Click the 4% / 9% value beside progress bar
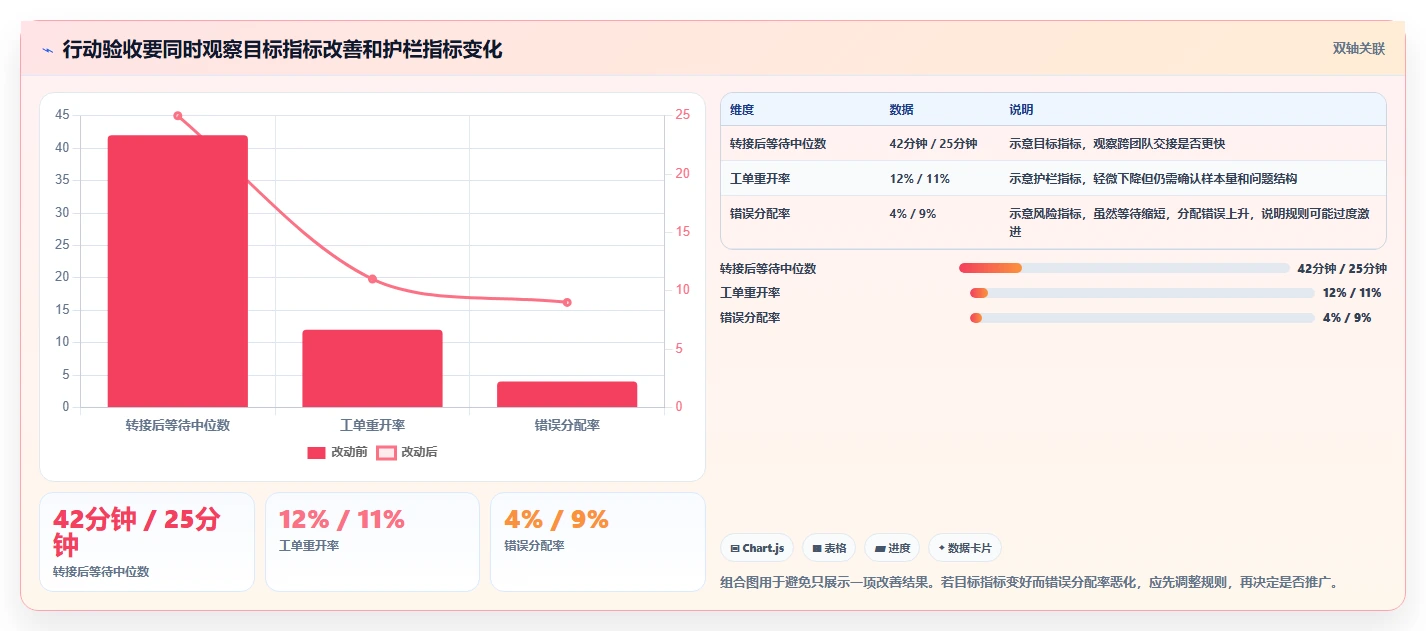Viewport: 1426px width, 631px height. click(x=1347, y=318)
